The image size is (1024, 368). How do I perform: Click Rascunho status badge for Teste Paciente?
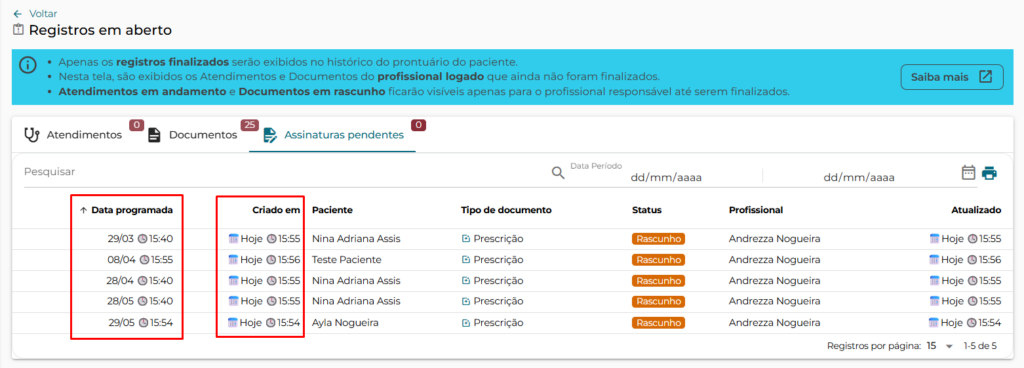pyautogui.click(x=658, y=260)
